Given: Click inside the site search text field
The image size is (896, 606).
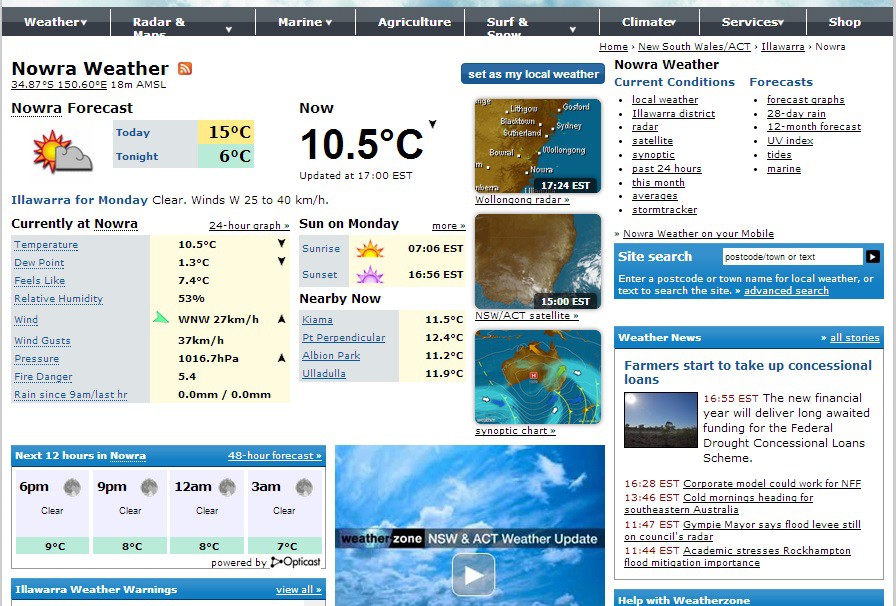Looking at the screenshot, I should [793, 257].
